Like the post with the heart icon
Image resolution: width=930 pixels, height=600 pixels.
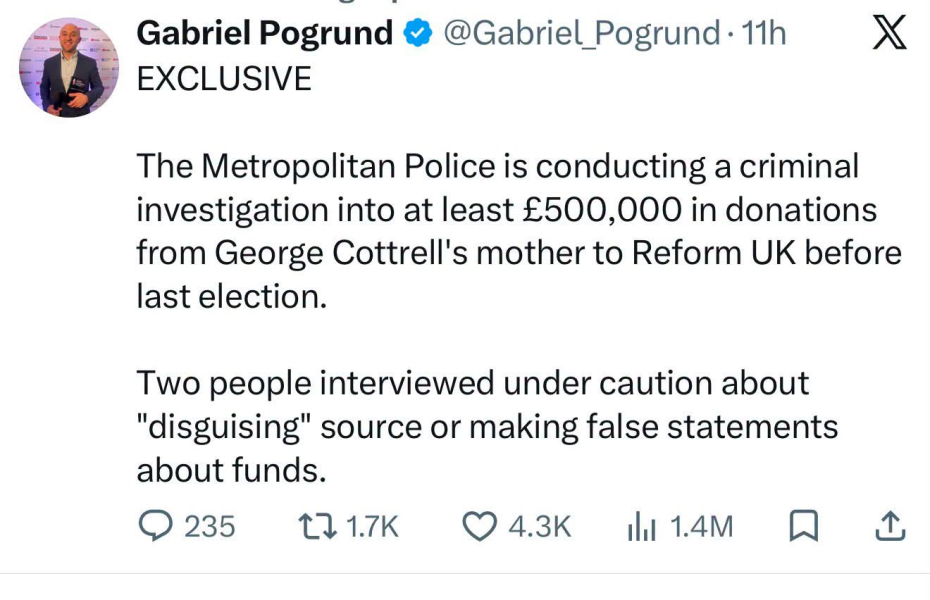479,526
